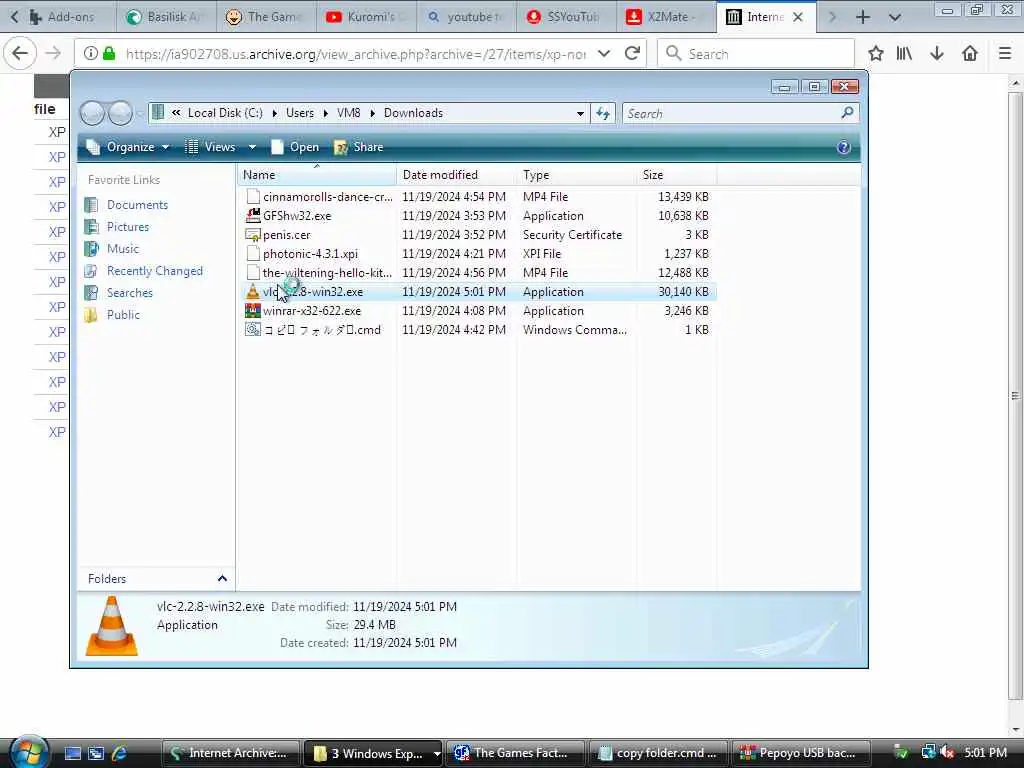Select the .cmd Windows Command file icon

pyautogui.click(x=253, y=330)
